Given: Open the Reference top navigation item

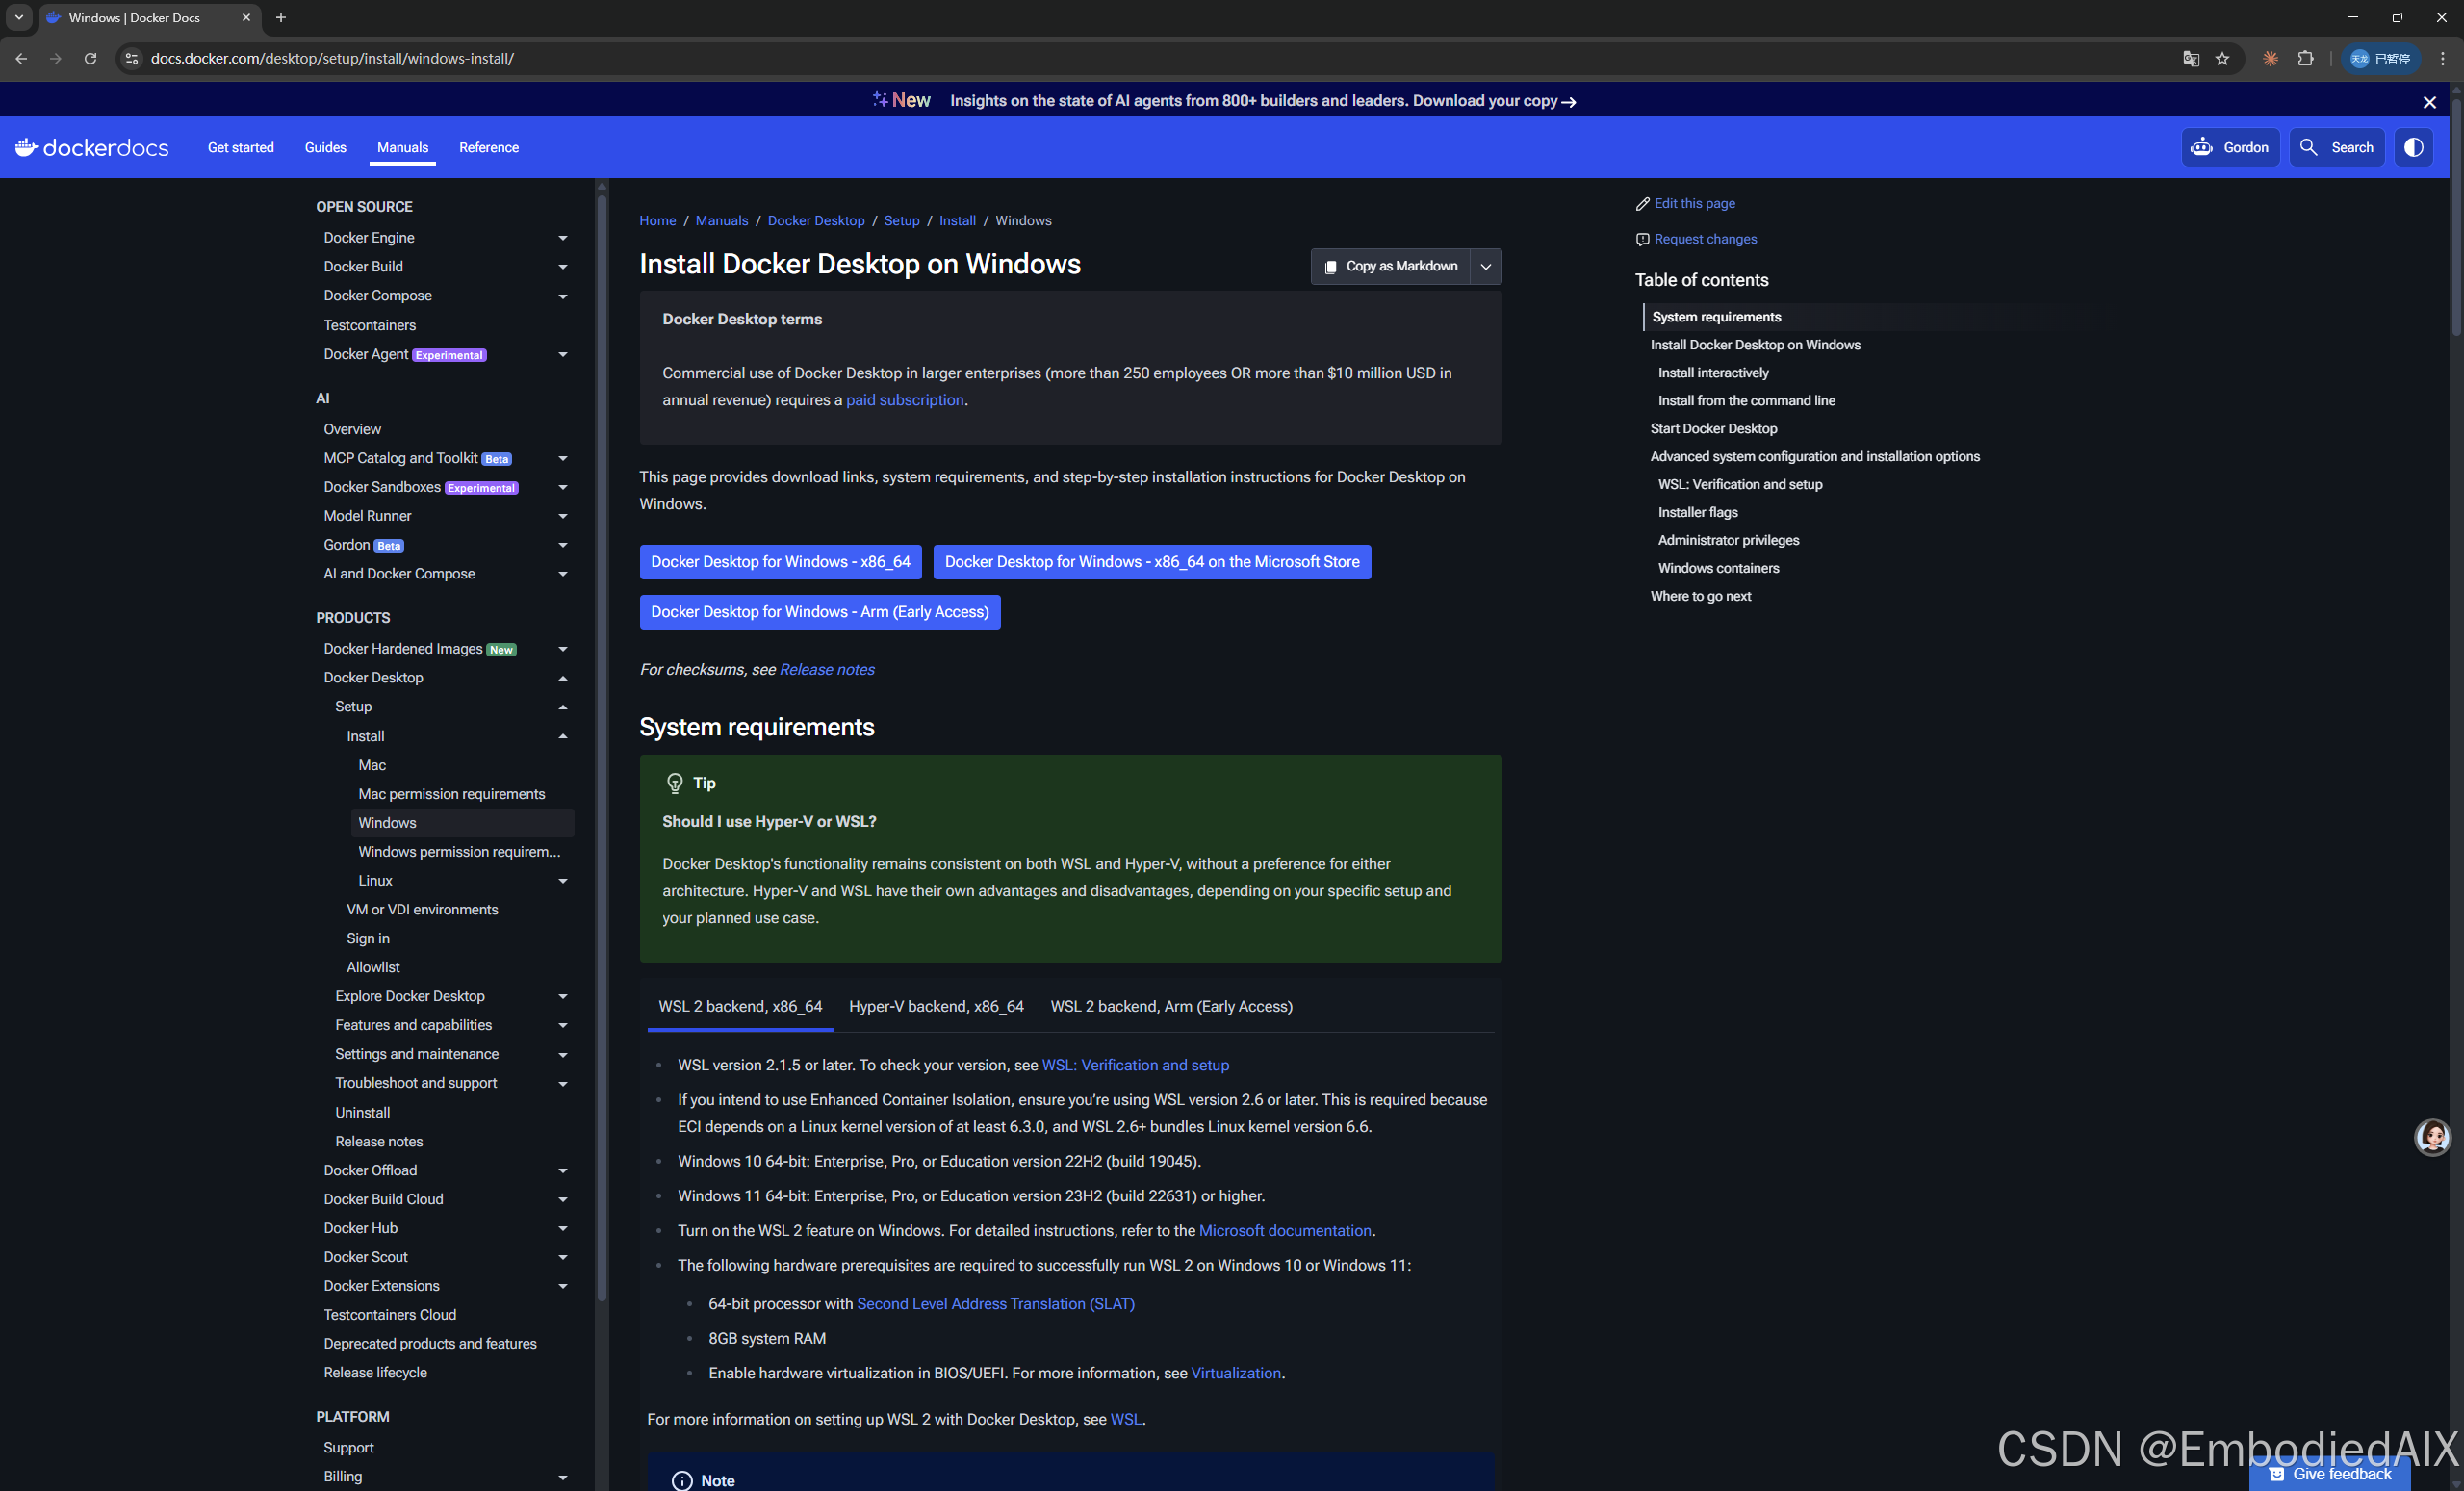Looking at the screenshot, I should tap(489, 147).
